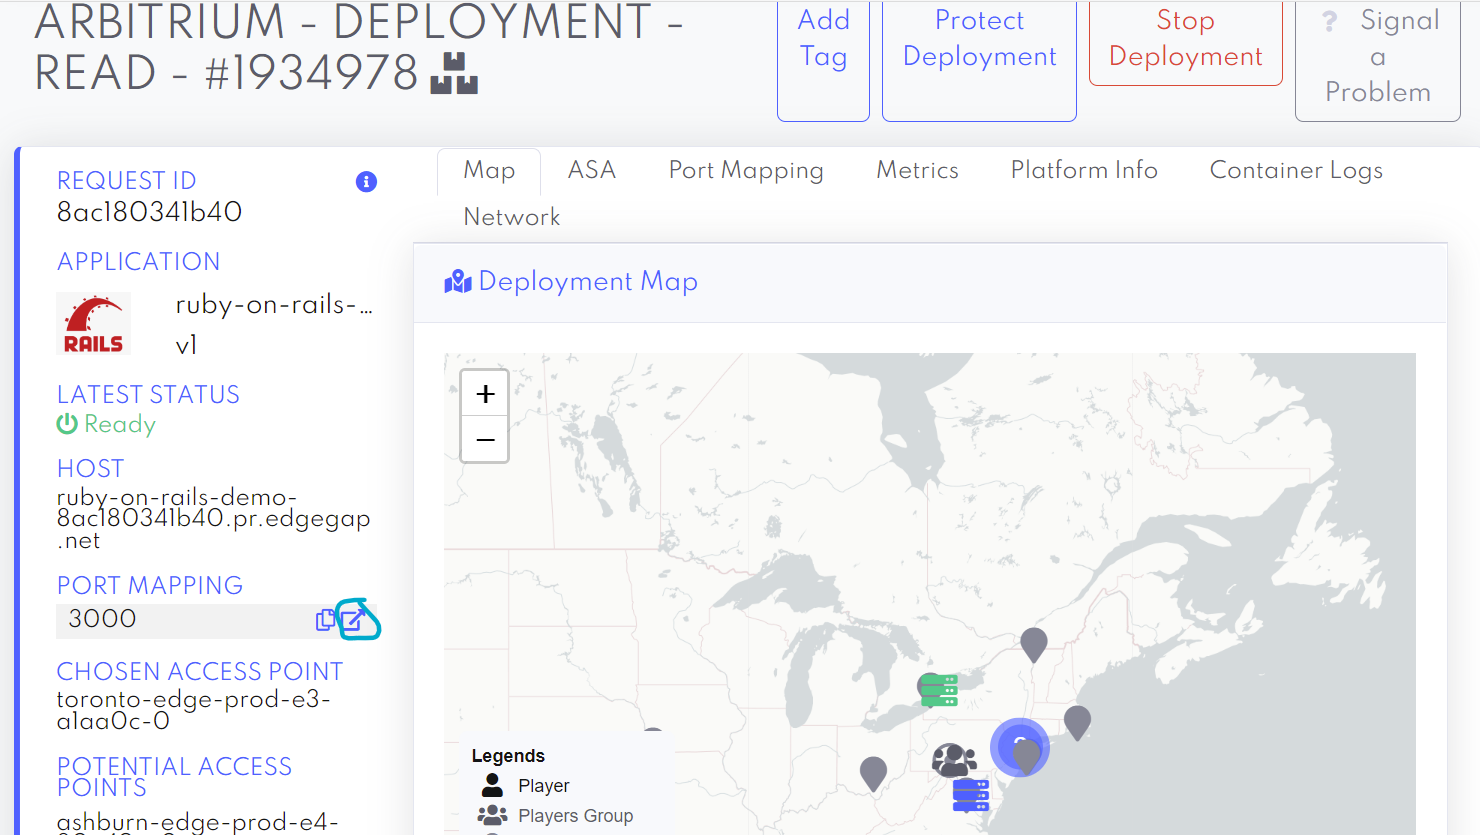
Task: Click the Ruby on Rails application logo
Action: coord(93,324)
